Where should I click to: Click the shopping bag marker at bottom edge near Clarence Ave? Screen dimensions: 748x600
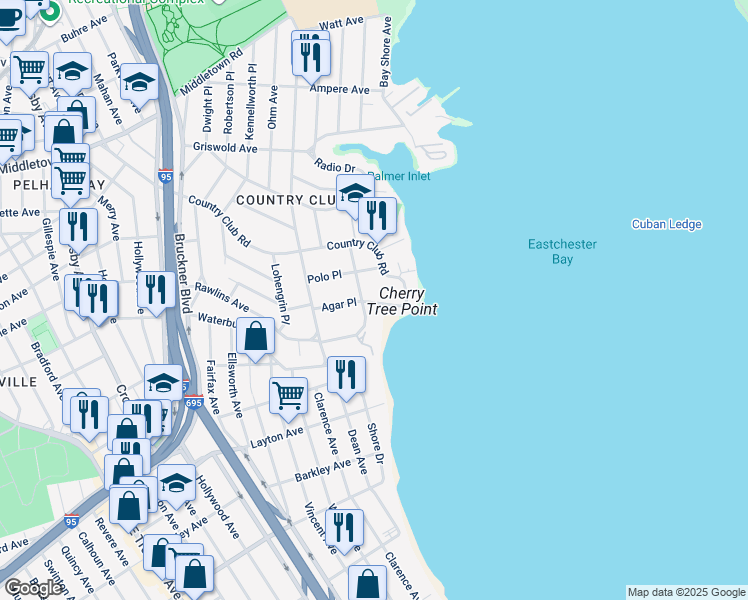pyautogui.click(x=368, y=583)
